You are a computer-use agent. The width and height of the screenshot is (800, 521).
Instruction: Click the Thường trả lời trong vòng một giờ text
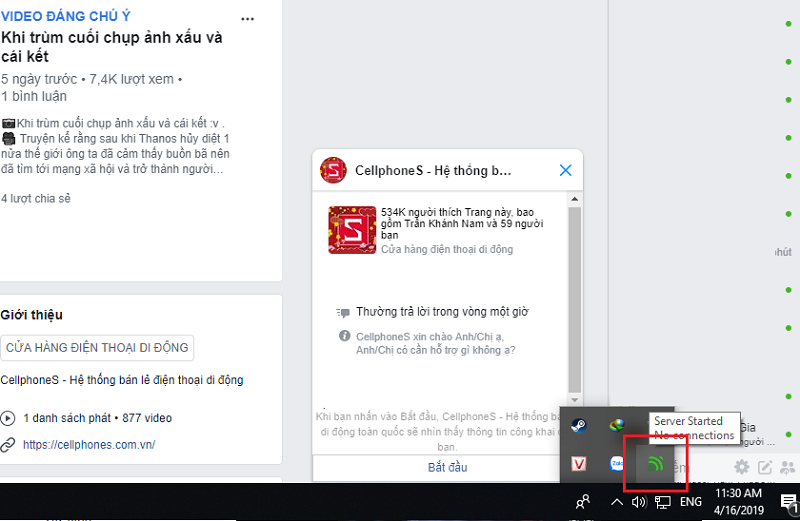(x=442, y=312)
